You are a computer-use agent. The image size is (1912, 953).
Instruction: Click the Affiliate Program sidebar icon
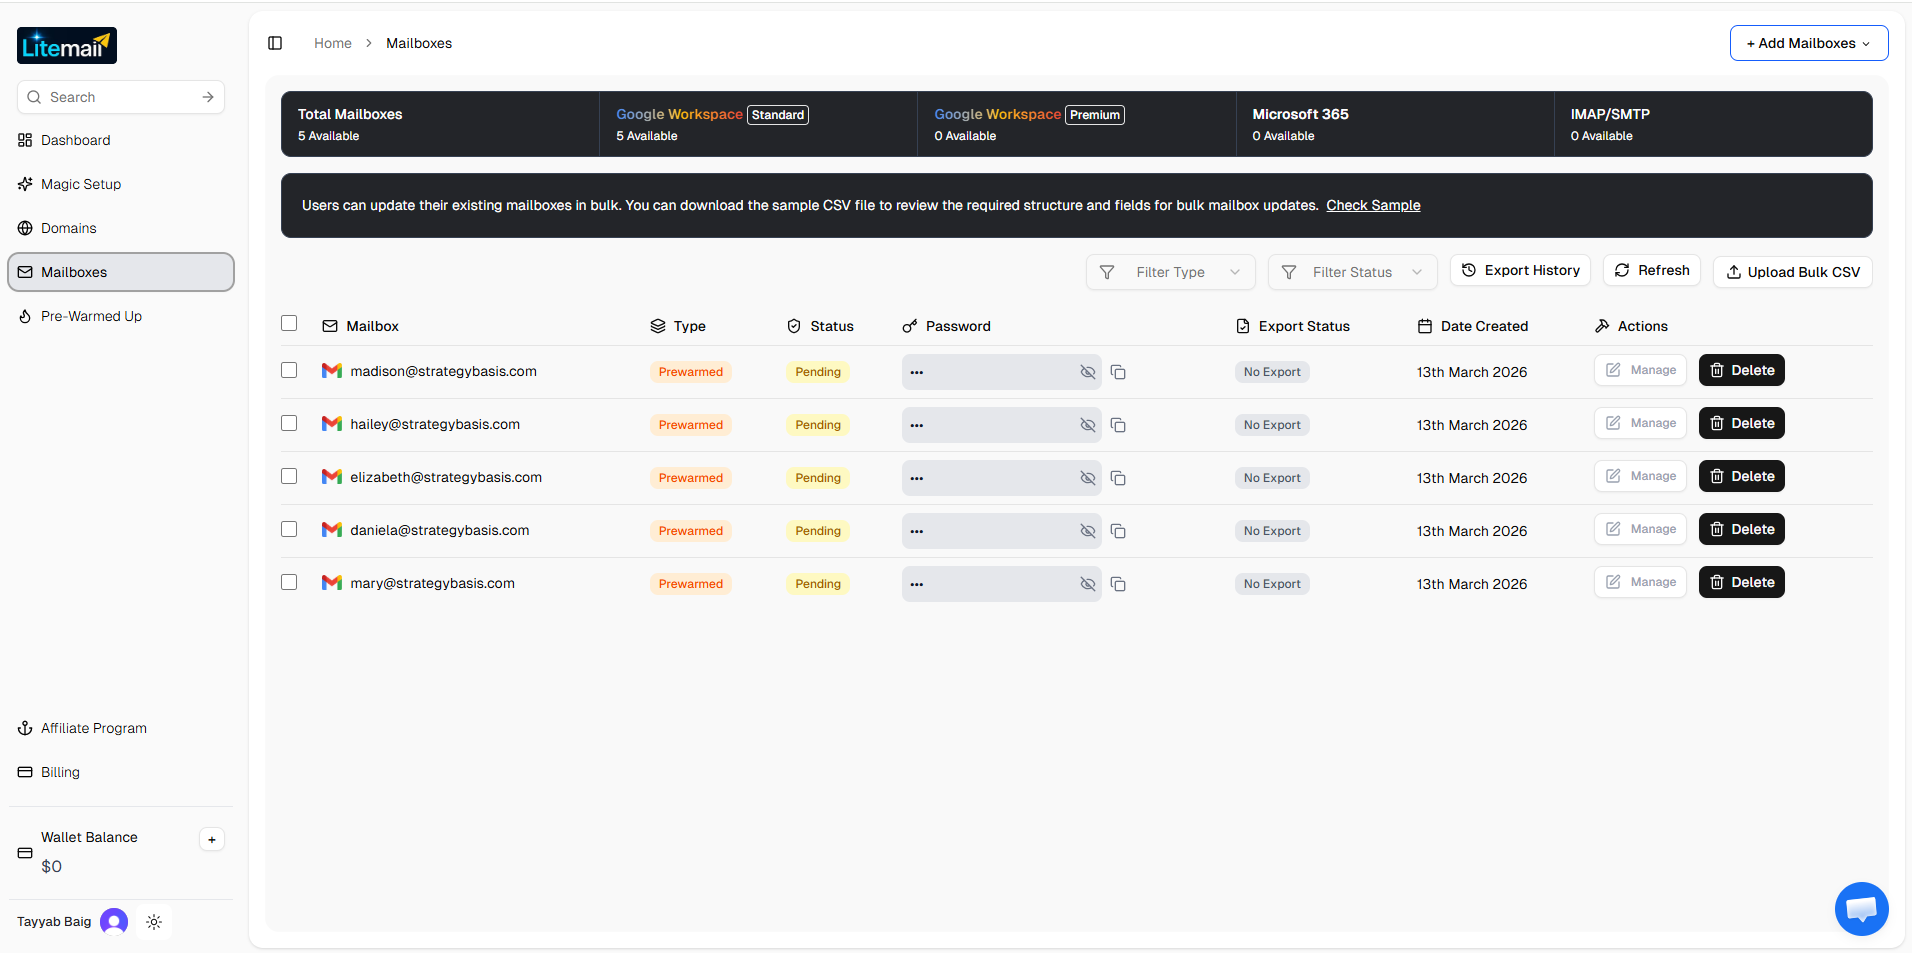[24, 728]
